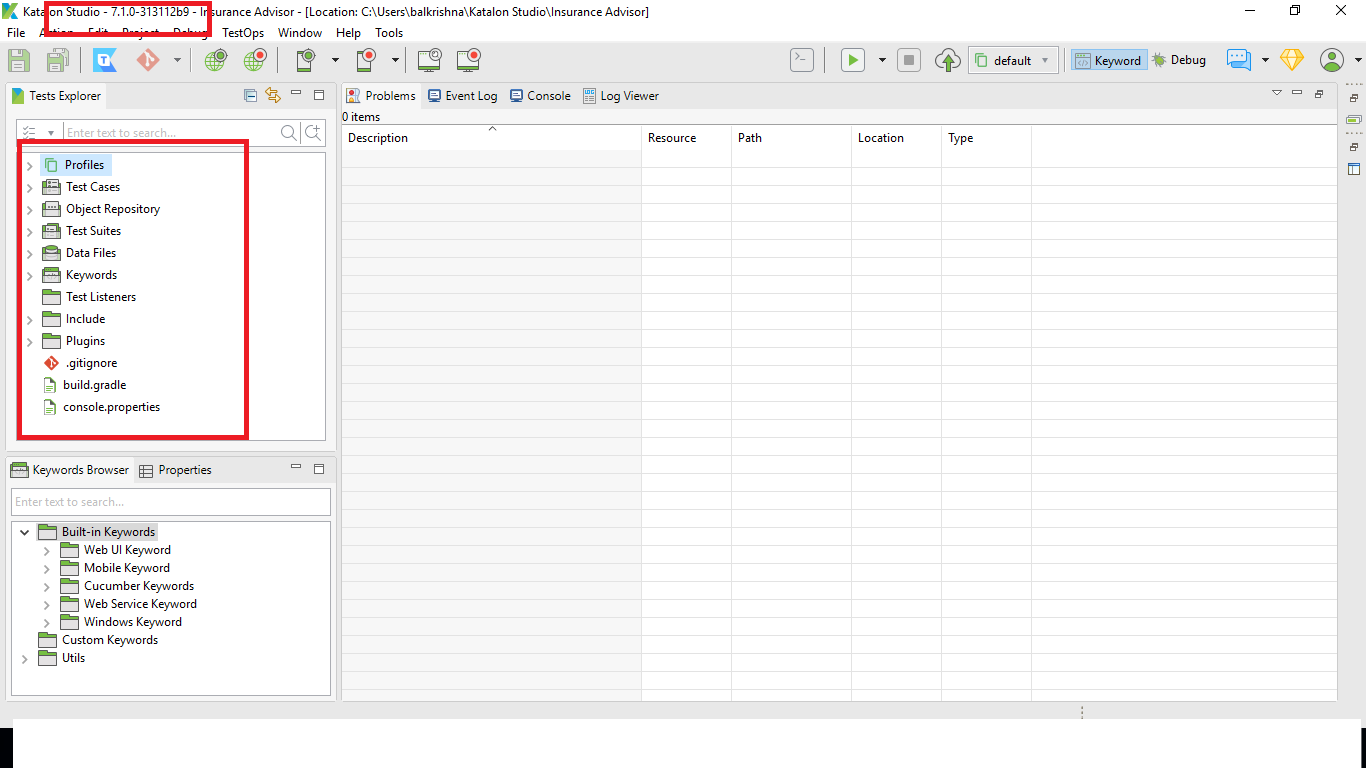Sort by the Resource column header

coord(686,138)
